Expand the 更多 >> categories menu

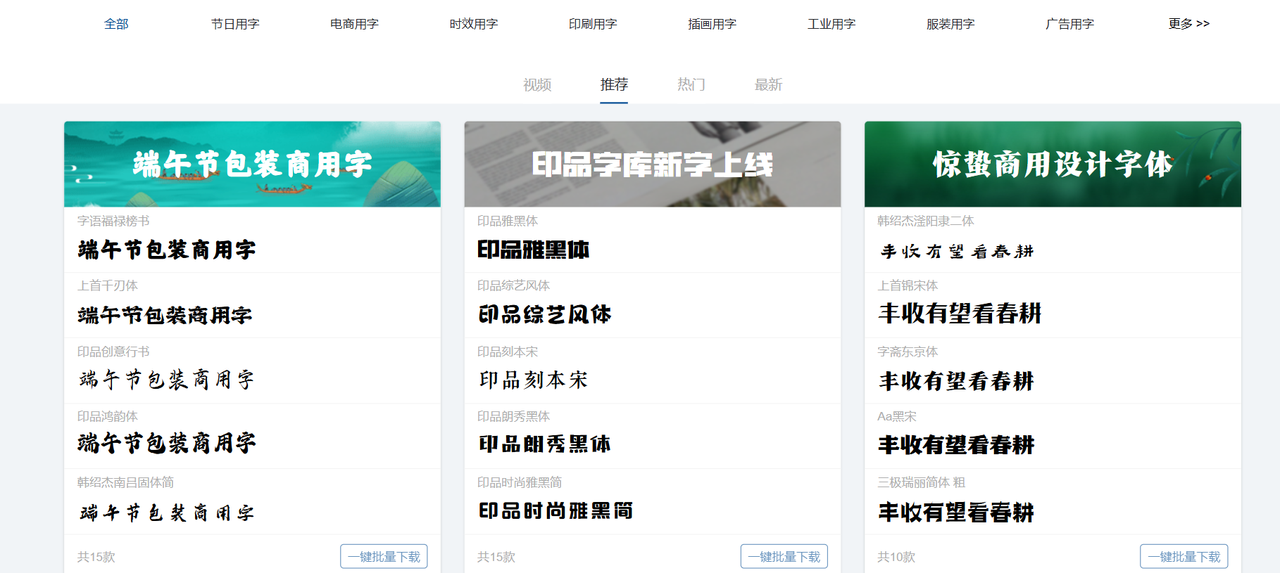click(1188, 24)
